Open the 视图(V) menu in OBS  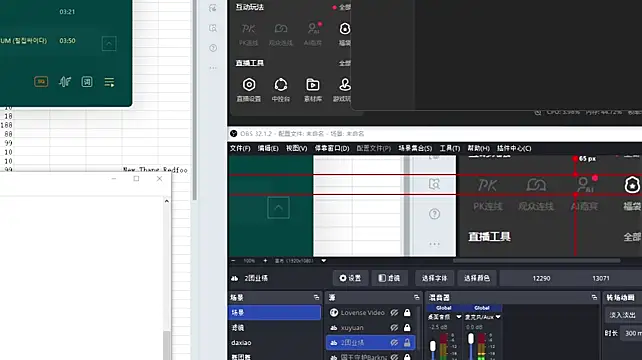tap(296, 148)
